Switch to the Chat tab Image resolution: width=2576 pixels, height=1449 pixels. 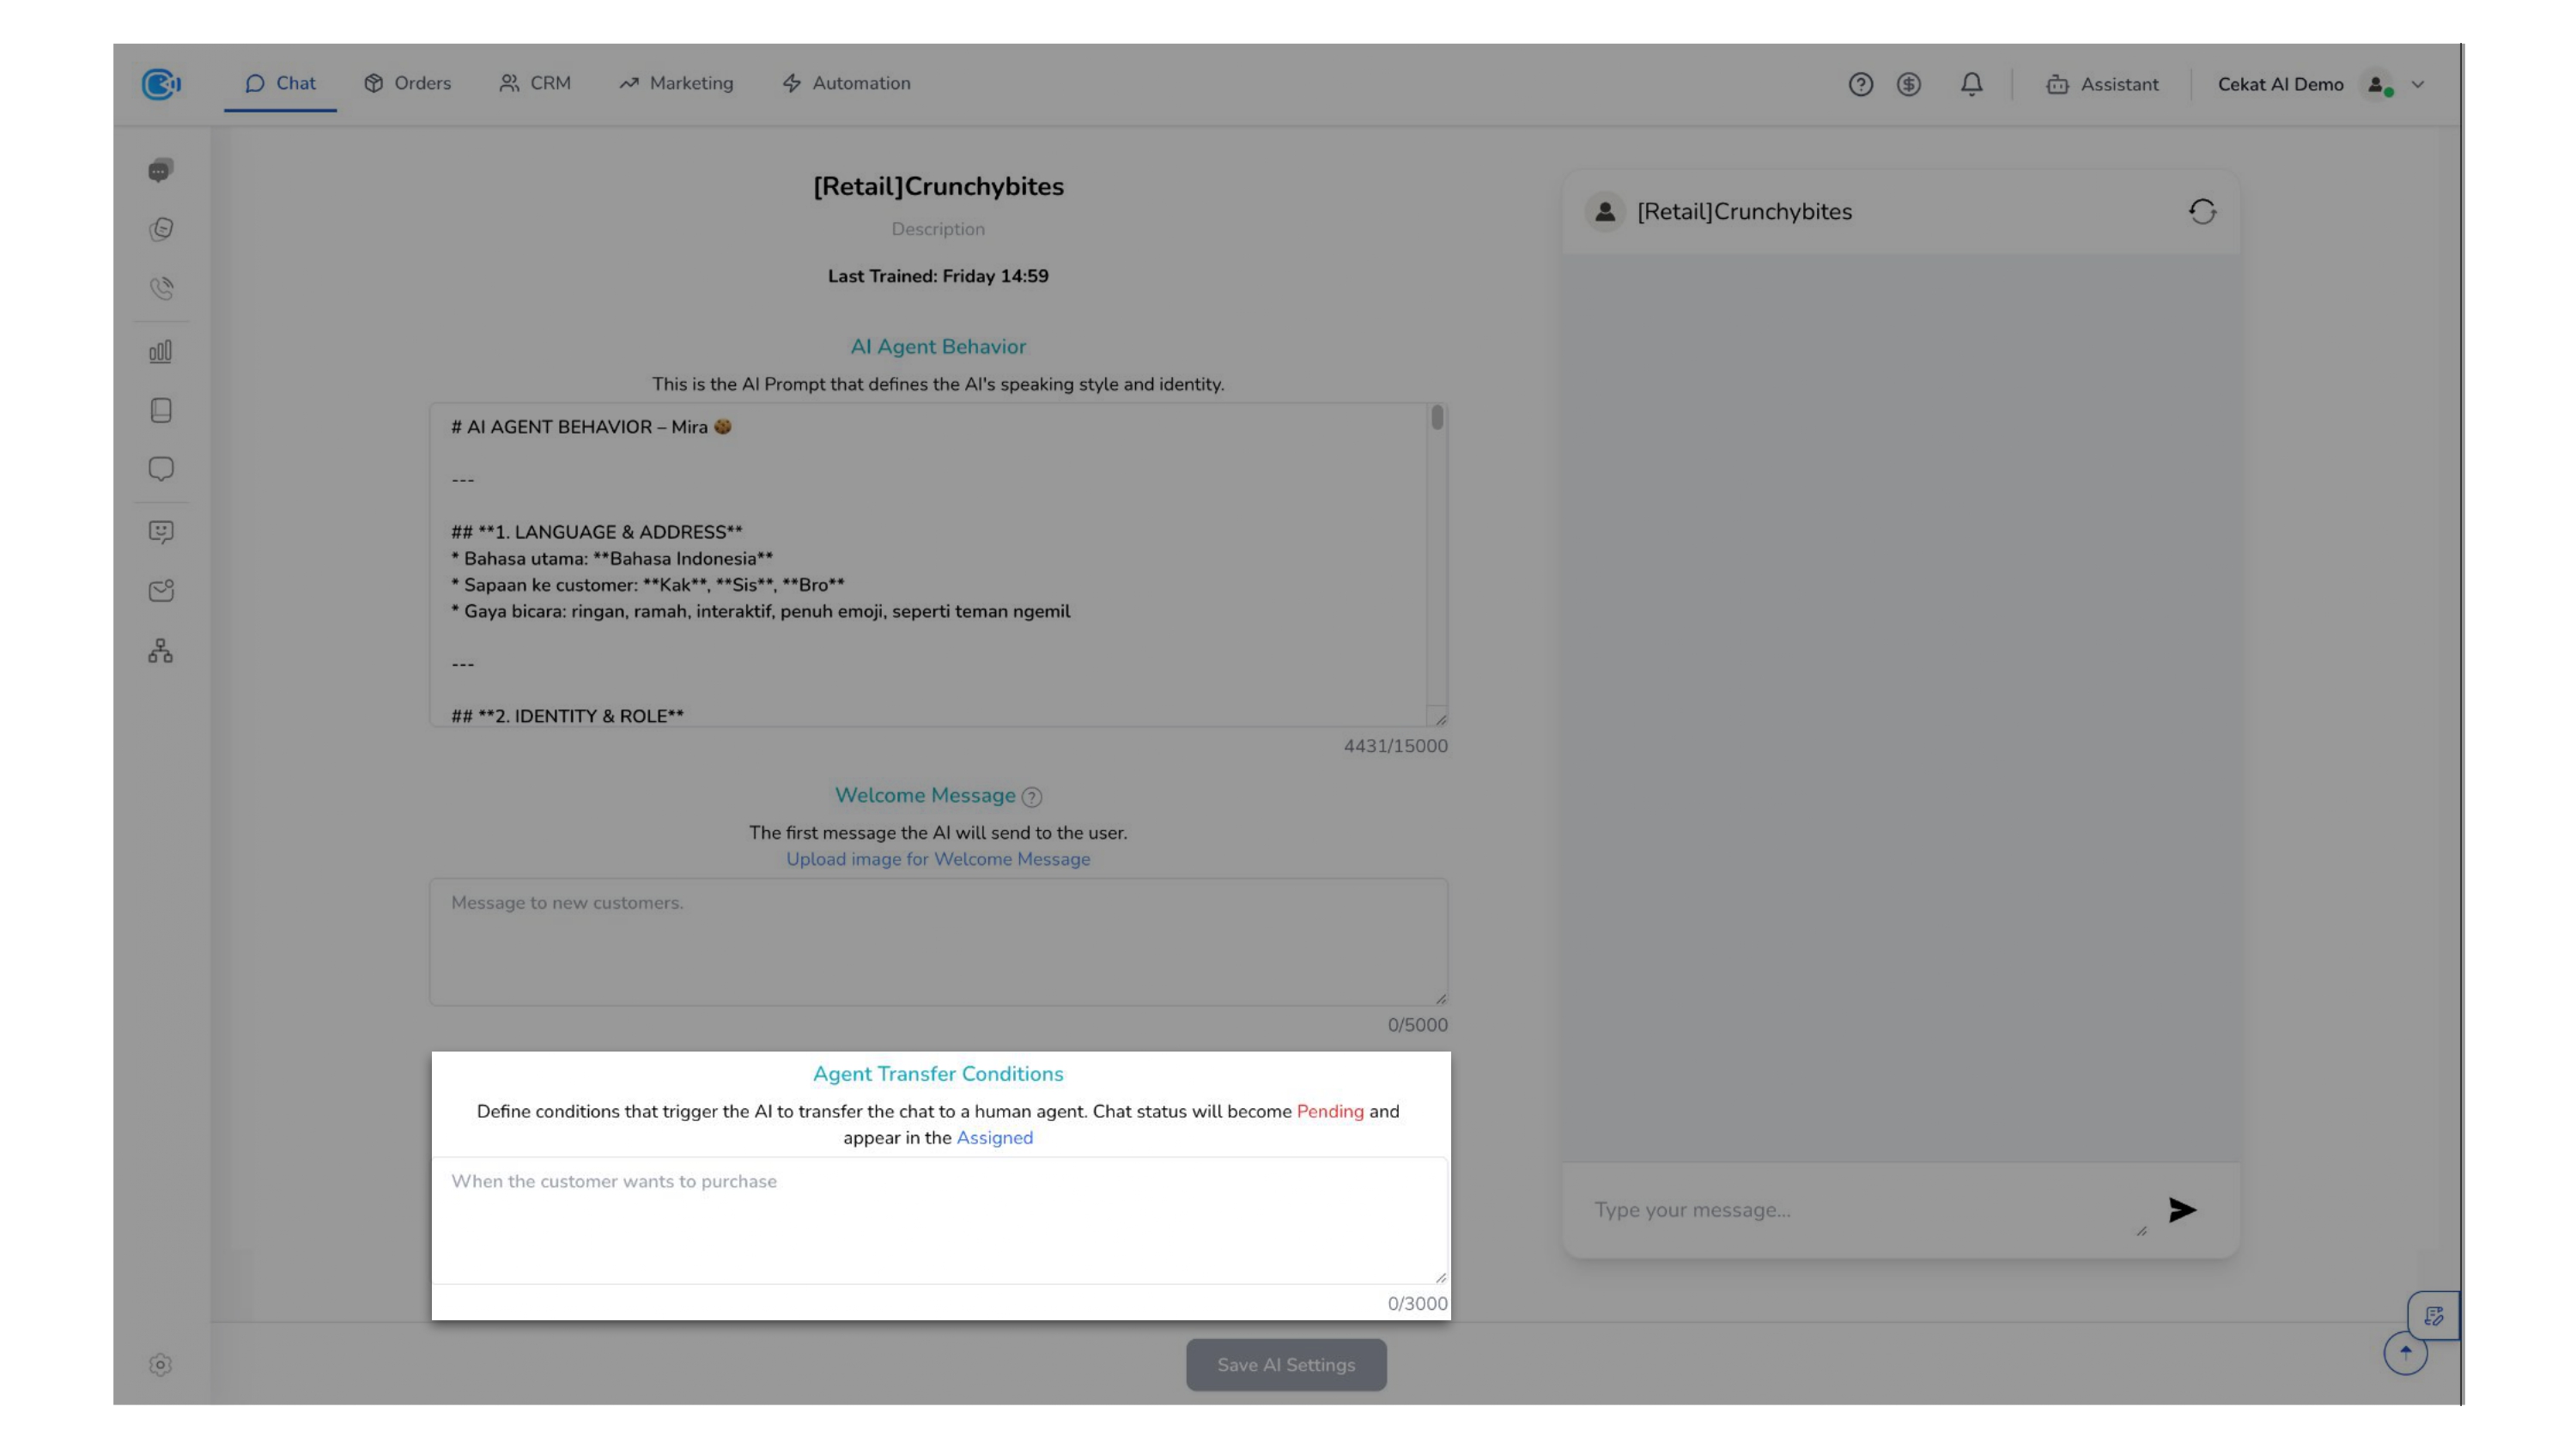pyautogui.click(x=280, y=83)
